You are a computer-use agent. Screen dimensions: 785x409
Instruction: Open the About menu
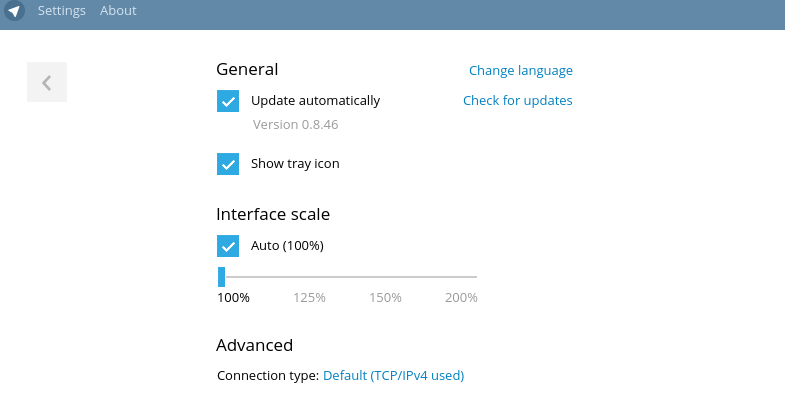tap(118, 11)
